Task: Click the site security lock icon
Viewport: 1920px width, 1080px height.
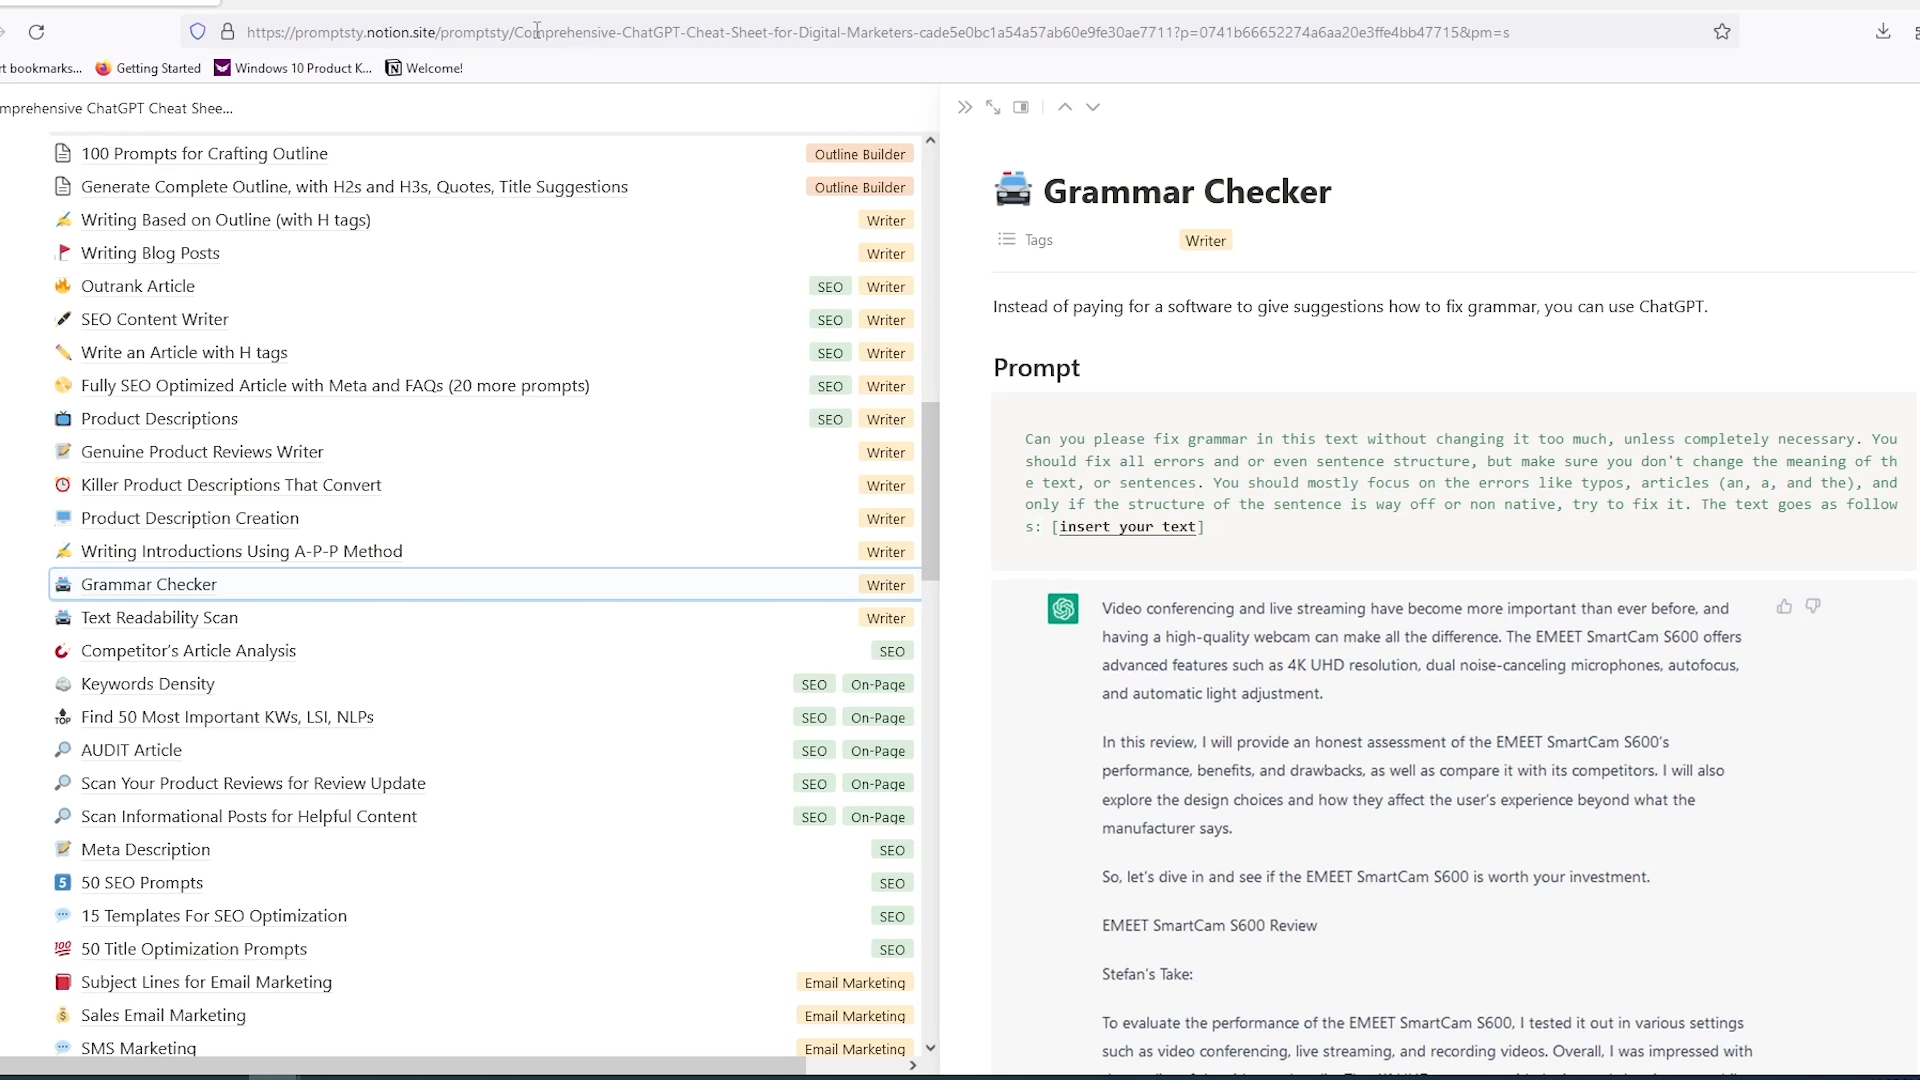Action: 228,32
